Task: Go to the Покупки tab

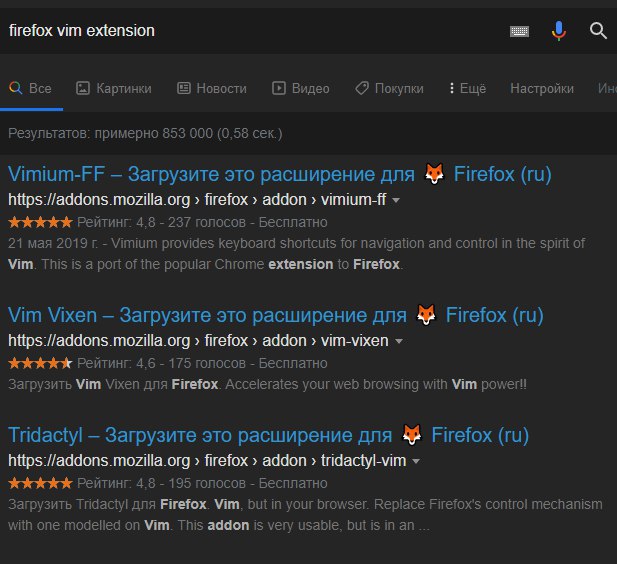Action: (x=390, y=88)
